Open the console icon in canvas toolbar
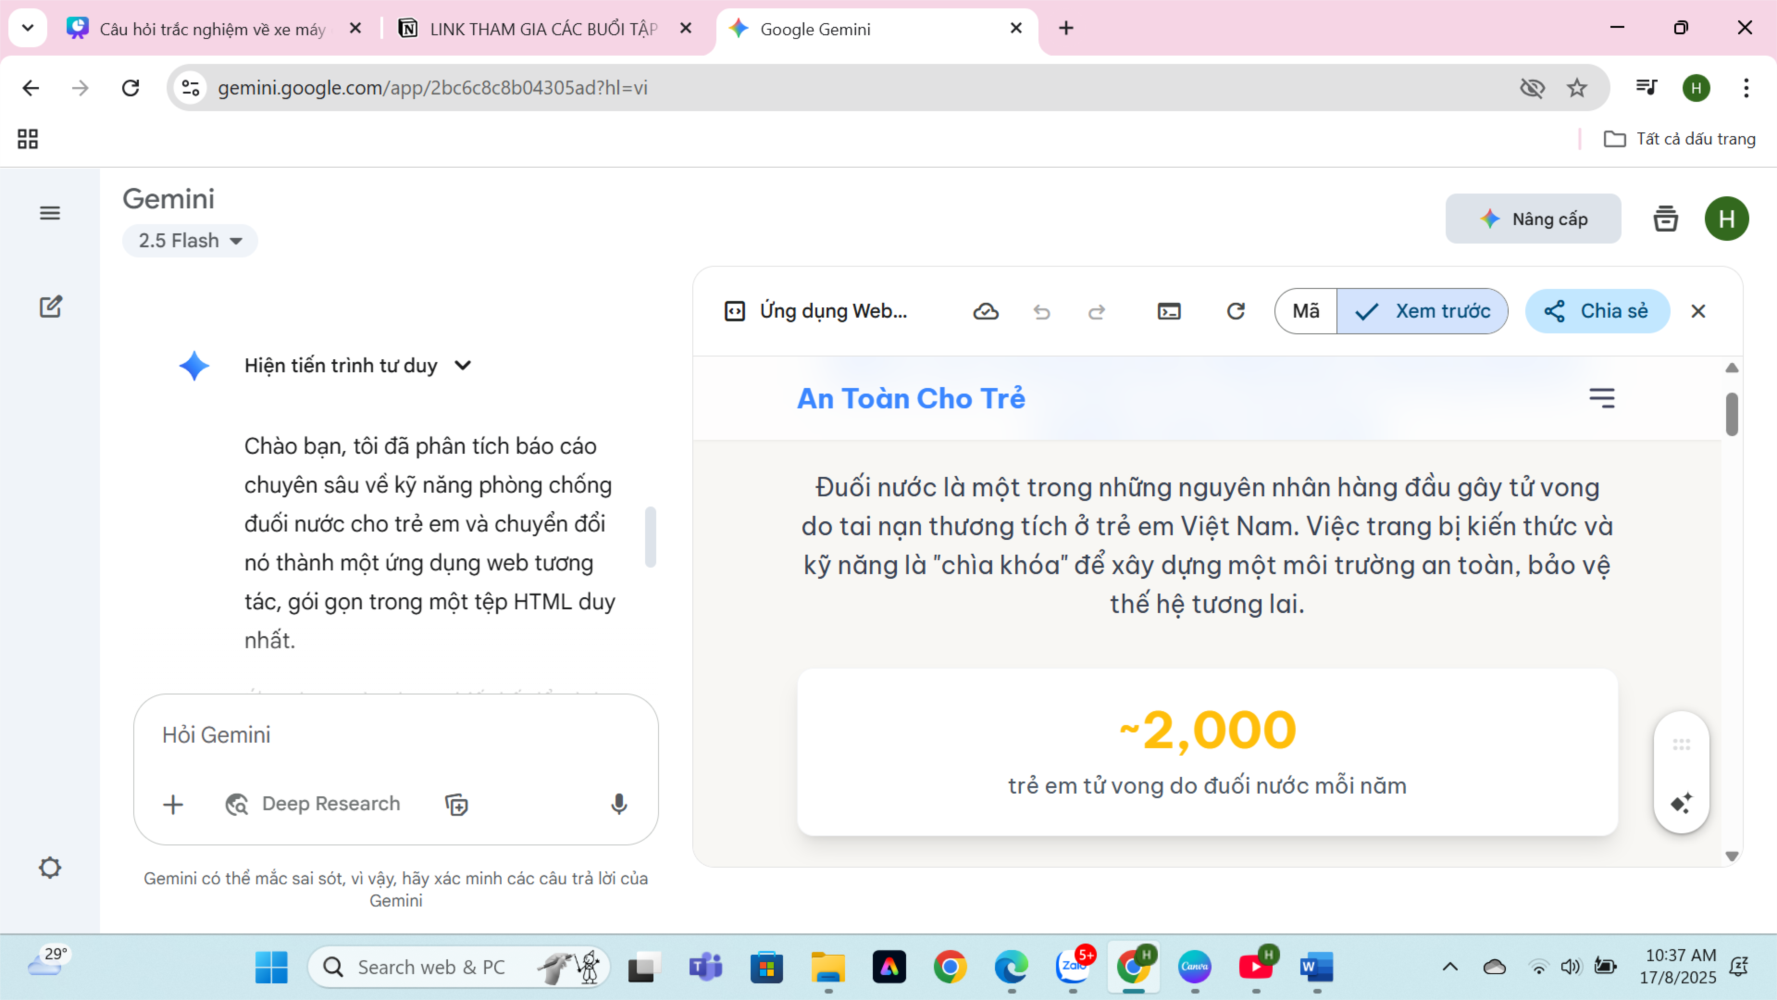Image resolution: width=1777 pixels, height=1000 pixels. click(1168, 312)
